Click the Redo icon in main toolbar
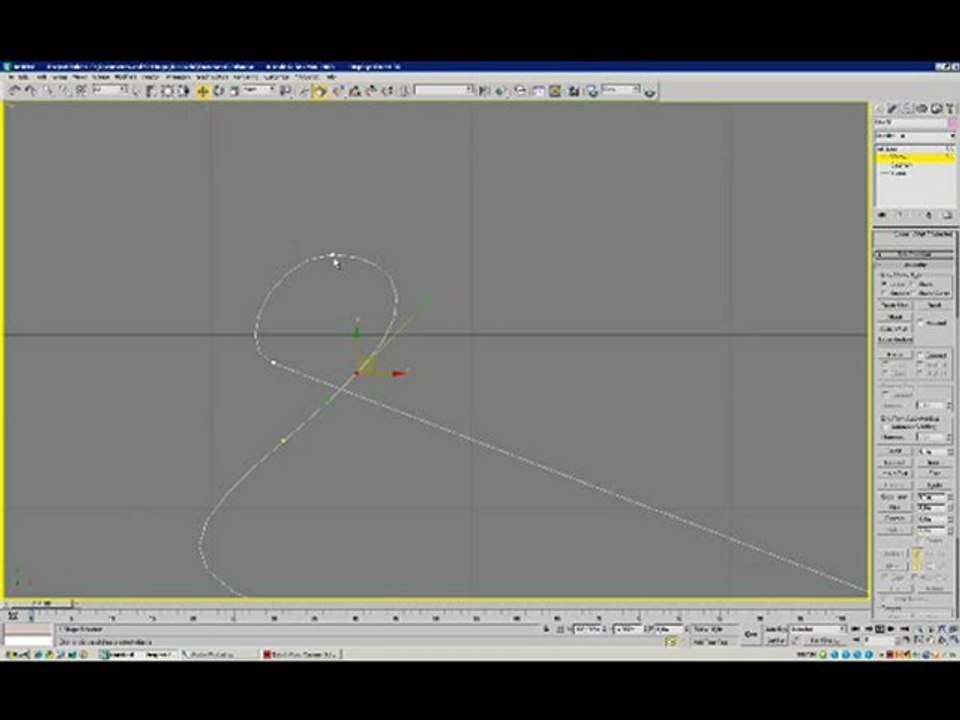Image resolution: width=960 pixels, height=720 pixels. (31, 91)
